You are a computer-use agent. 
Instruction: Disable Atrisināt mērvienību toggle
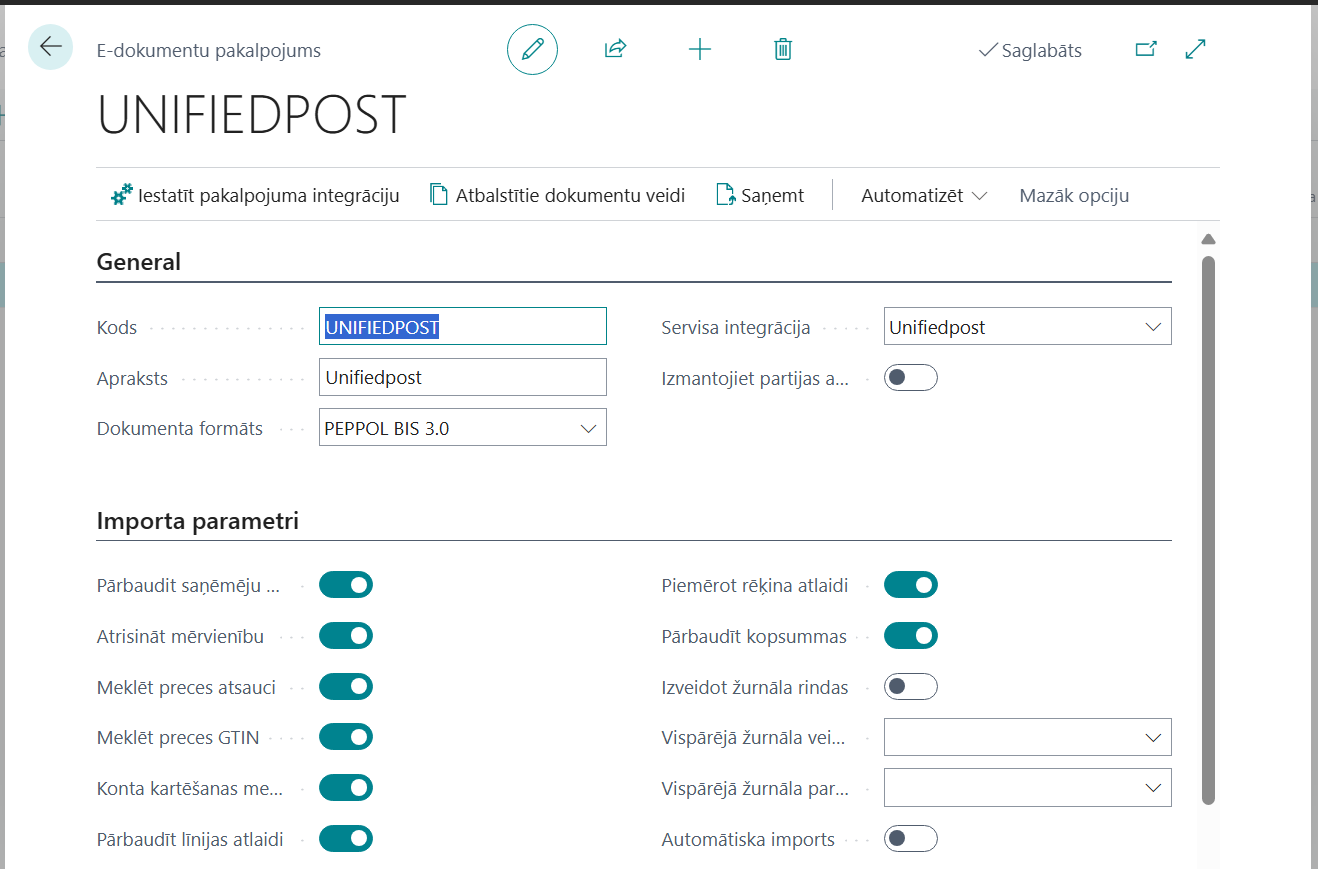tap(346, 636)
